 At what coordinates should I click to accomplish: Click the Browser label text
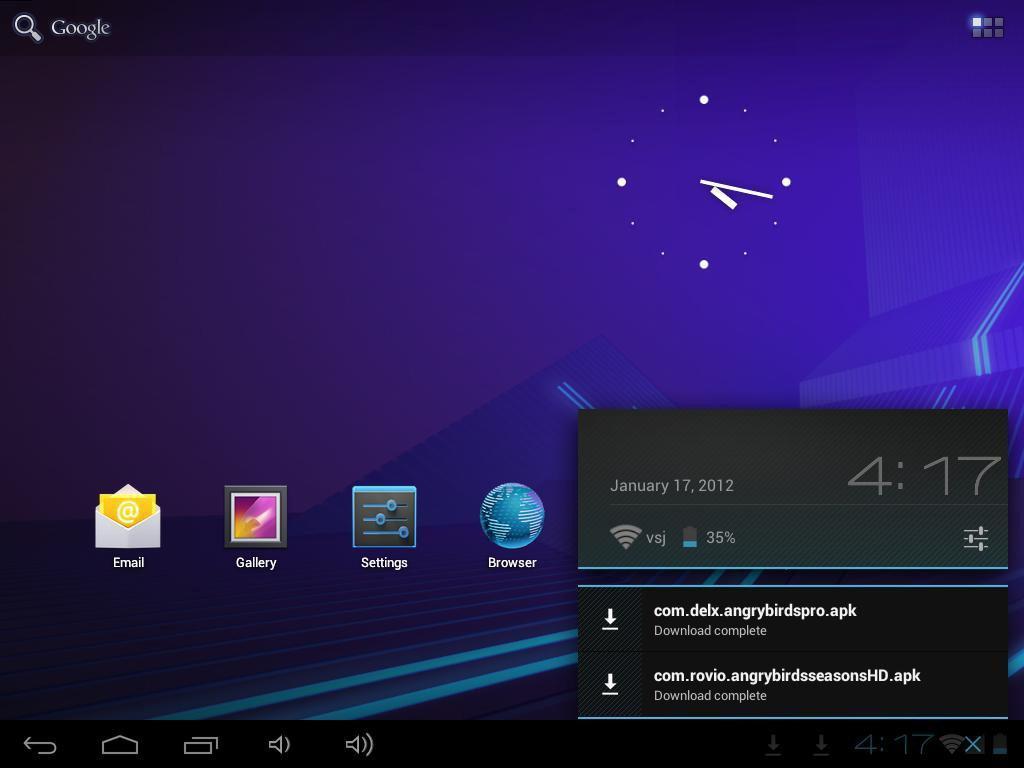(512, 562)
